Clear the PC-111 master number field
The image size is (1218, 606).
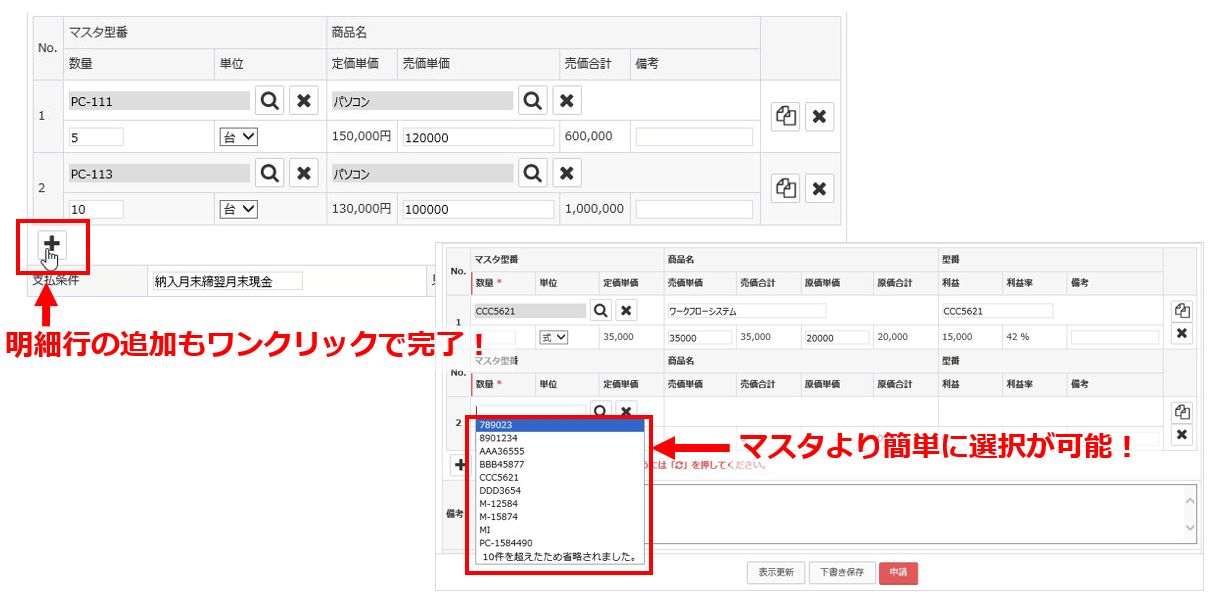304,101
